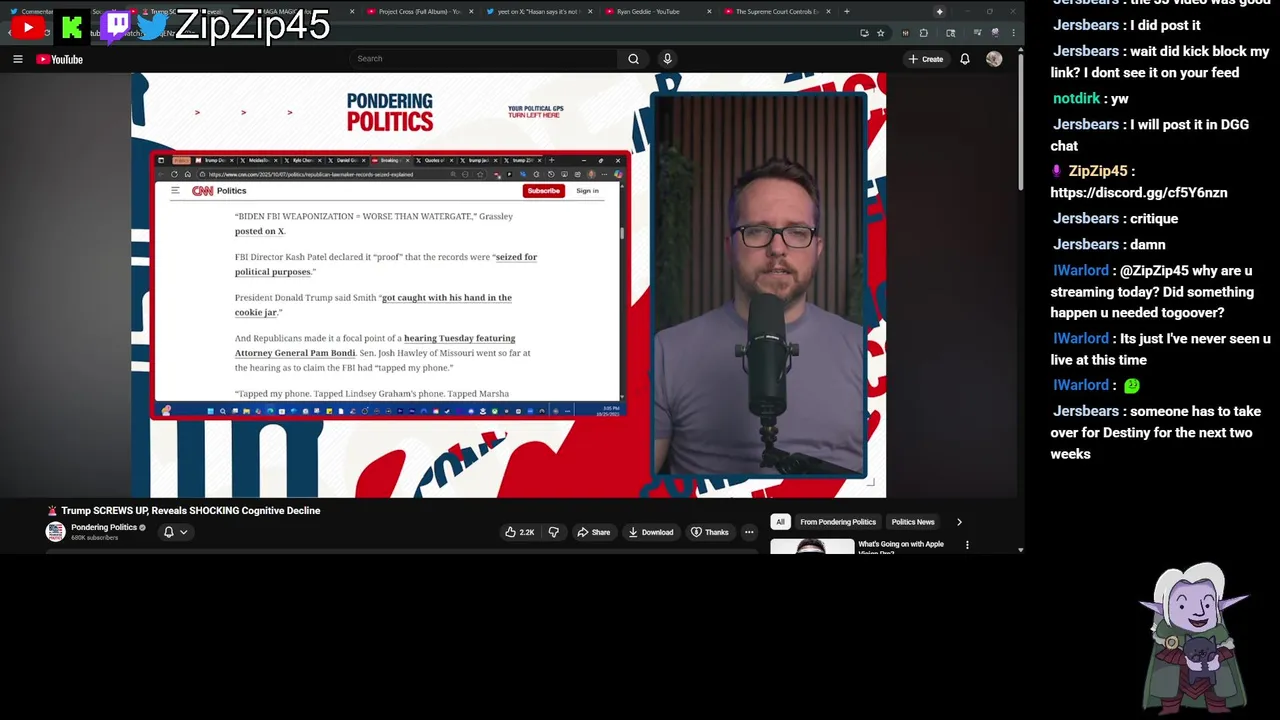Click posted on X link in CNN article
Image resolution: width=1280 pixels, height=720 pixels.
259,231
